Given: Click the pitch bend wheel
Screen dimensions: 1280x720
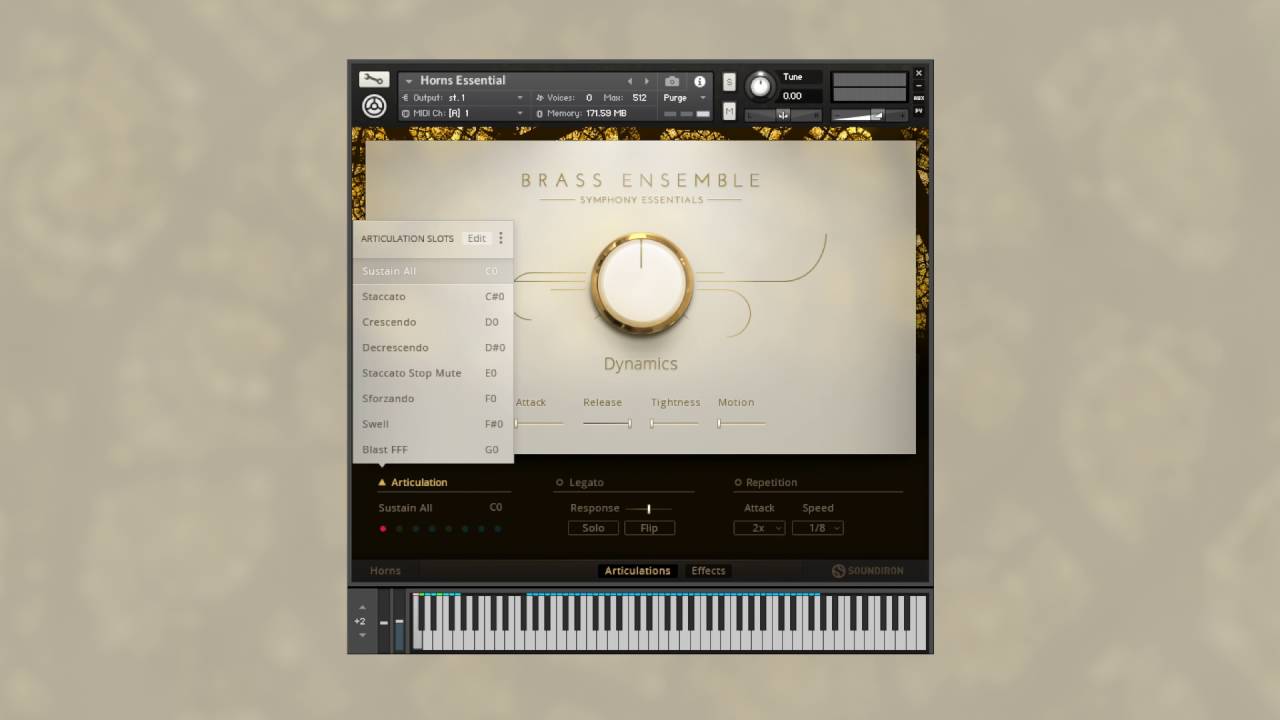Looking at the screenshot, I should point(384,622).
